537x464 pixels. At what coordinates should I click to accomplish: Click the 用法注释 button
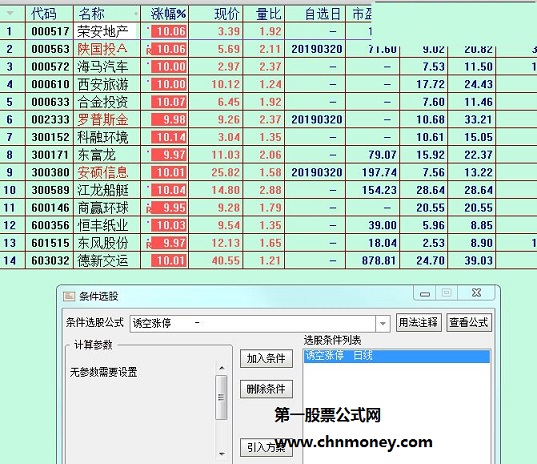pos(419,322)
